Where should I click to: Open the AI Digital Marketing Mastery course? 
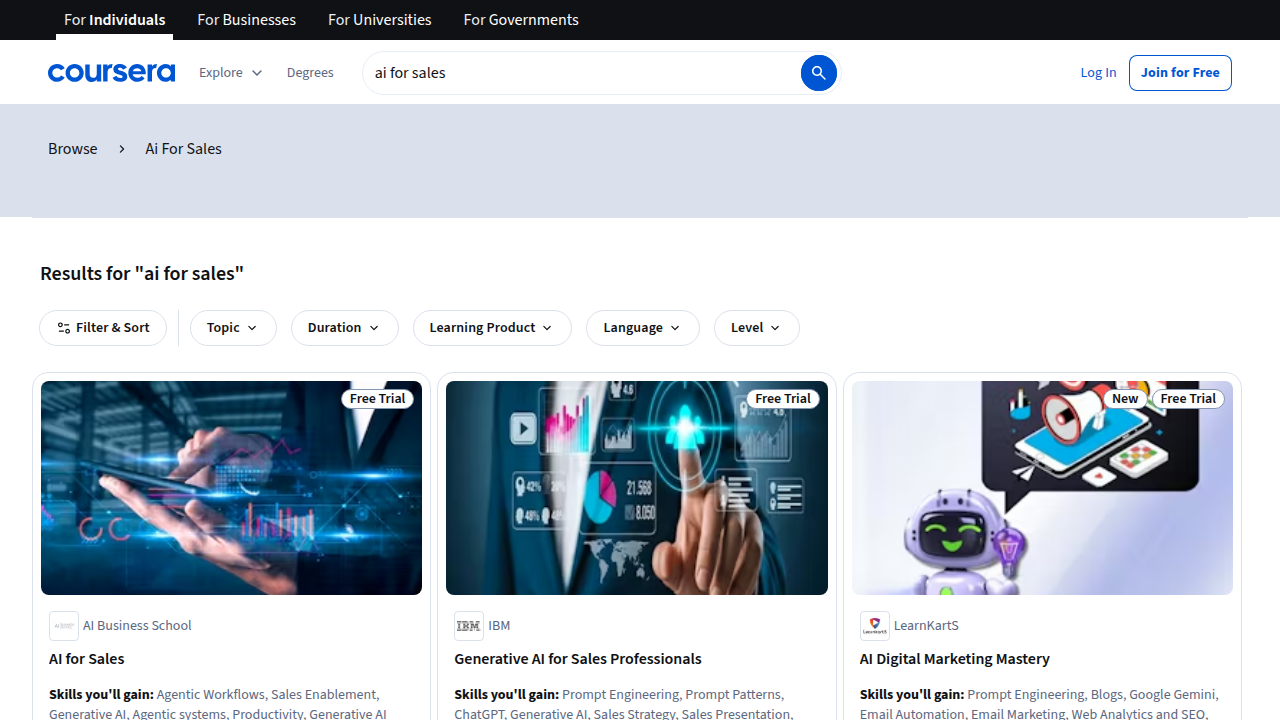[x=955, y=659]
